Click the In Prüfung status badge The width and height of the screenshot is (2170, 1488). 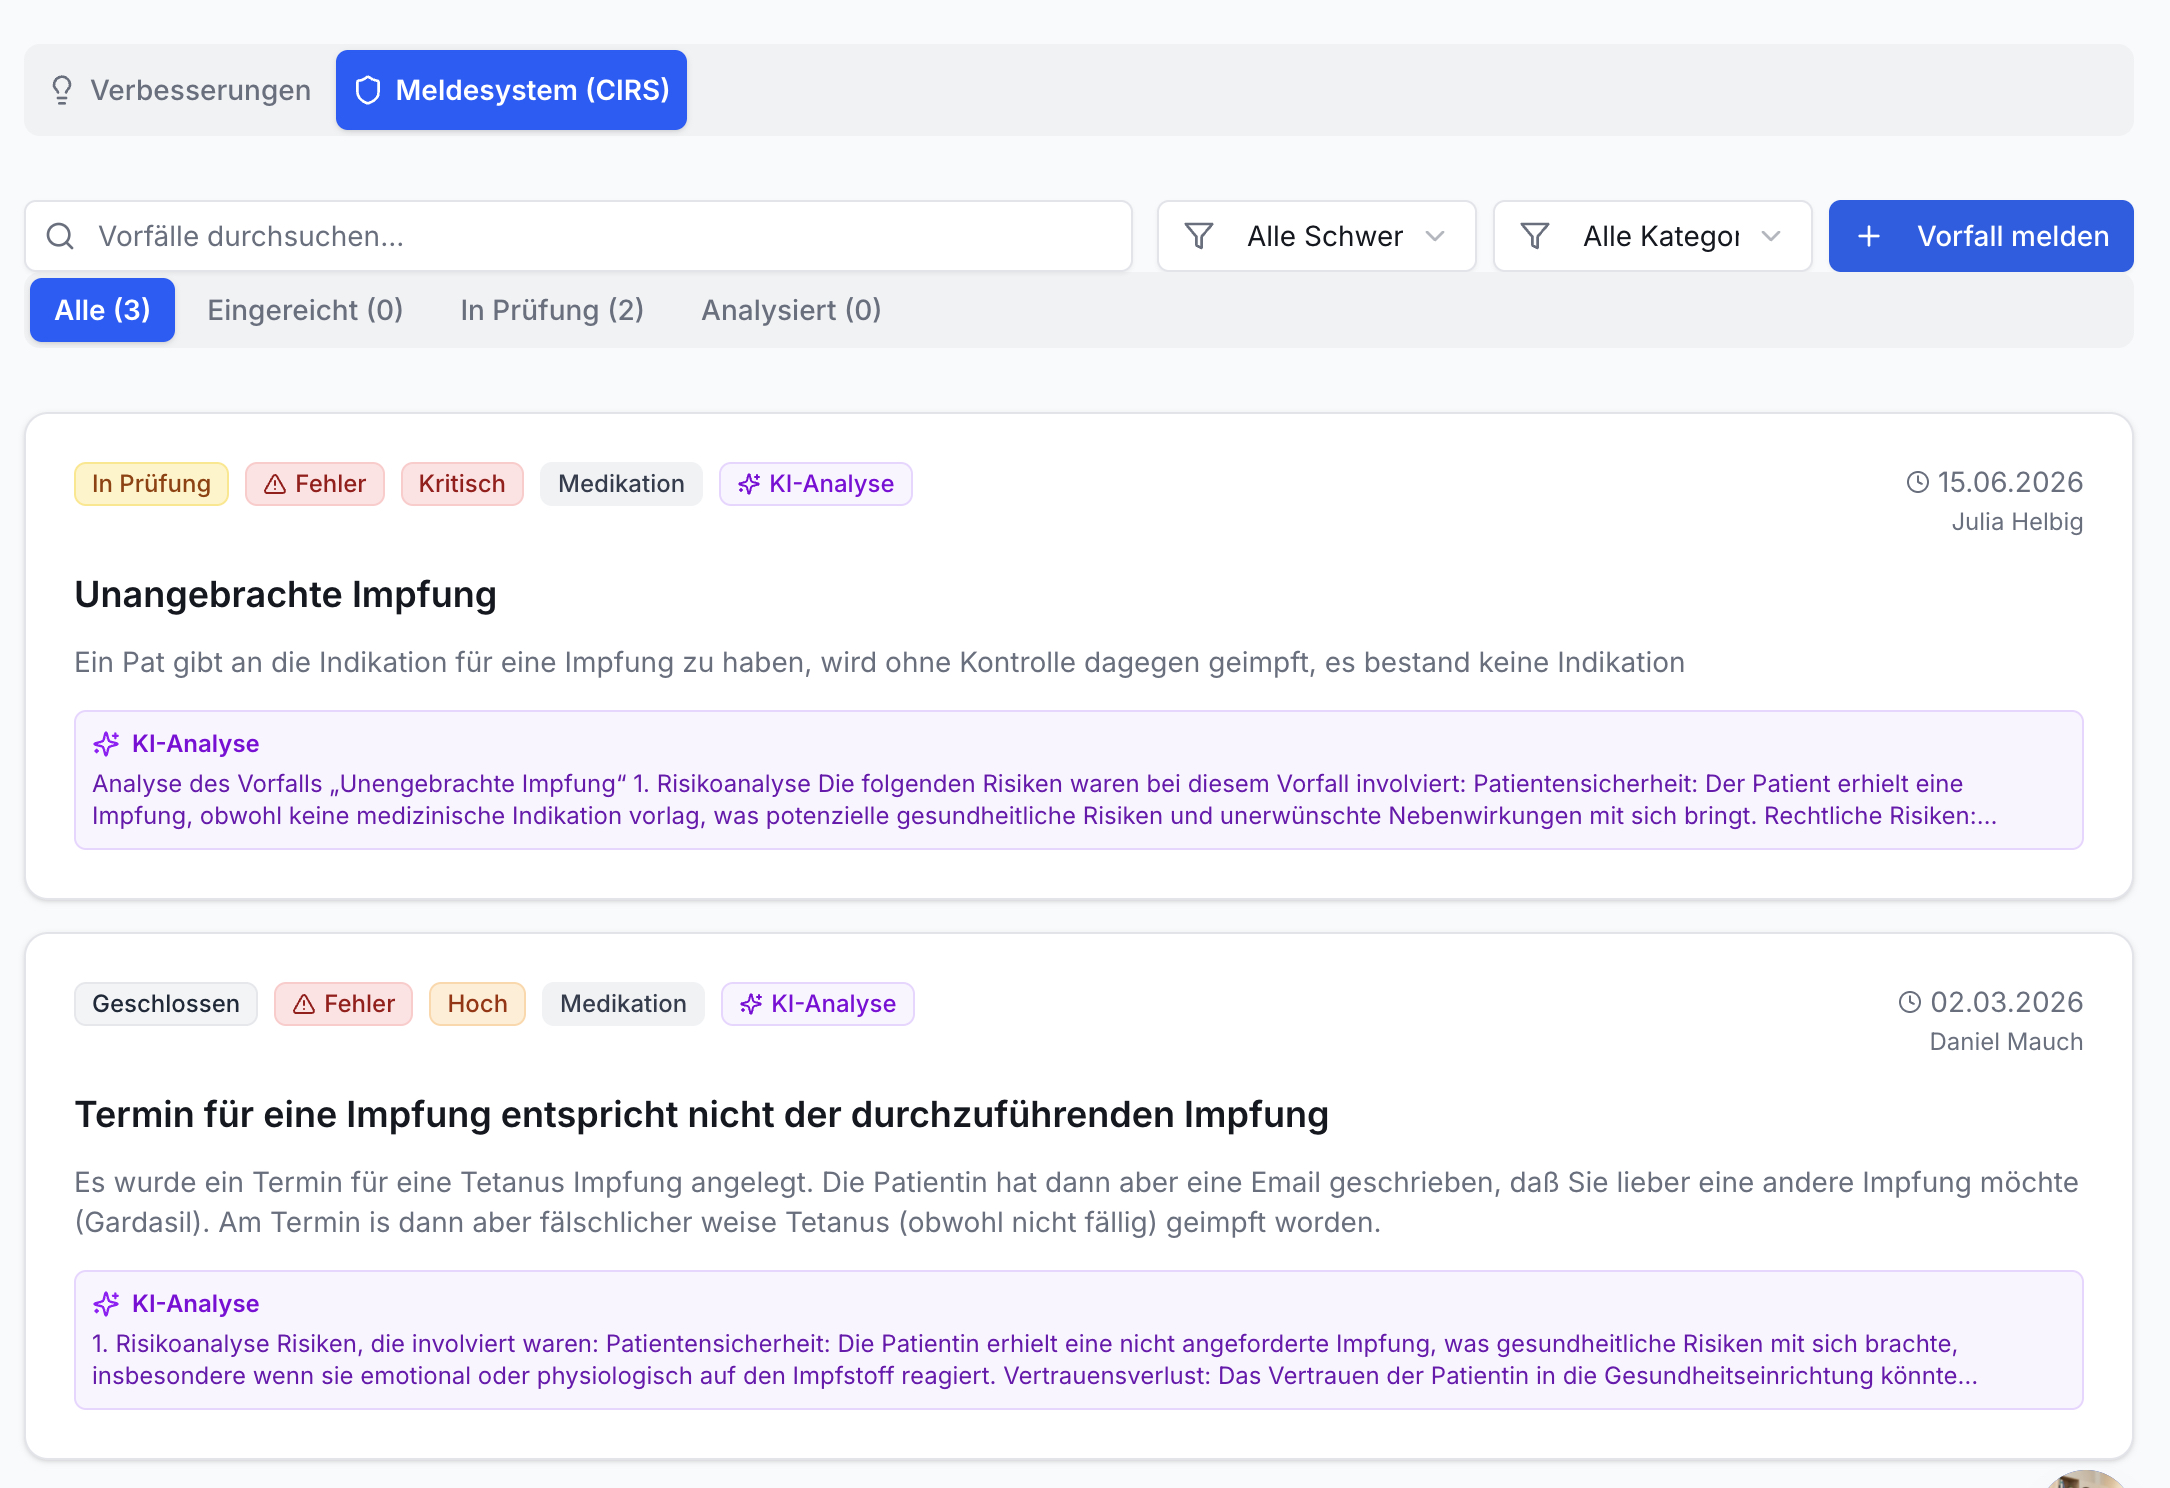click(x=151, y=484)
